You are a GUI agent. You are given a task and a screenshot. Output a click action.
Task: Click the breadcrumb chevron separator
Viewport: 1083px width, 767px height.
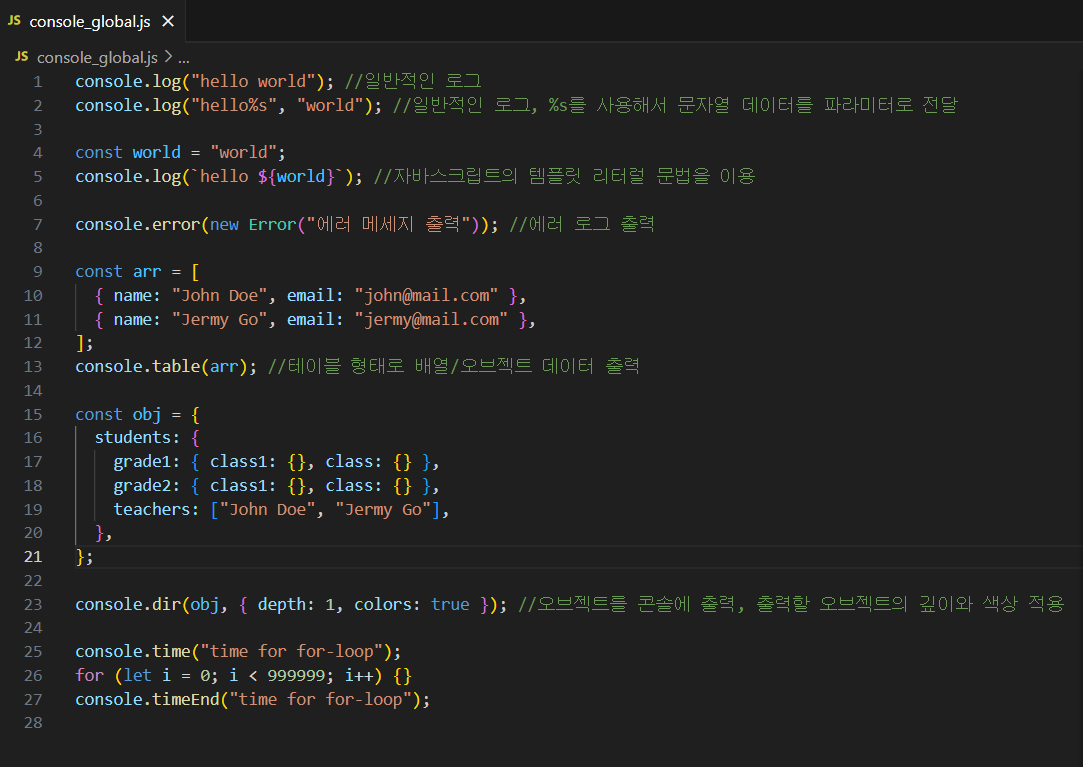pyautogui.click(x=168, y=57)
